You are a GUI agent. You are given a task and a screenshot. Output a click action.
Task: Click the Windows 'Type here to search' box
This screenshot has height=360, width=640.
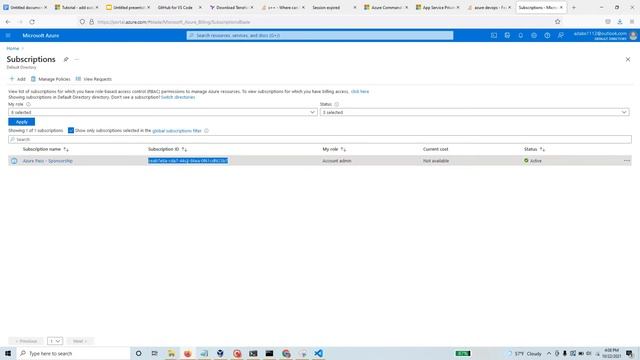tap(73, 353)
